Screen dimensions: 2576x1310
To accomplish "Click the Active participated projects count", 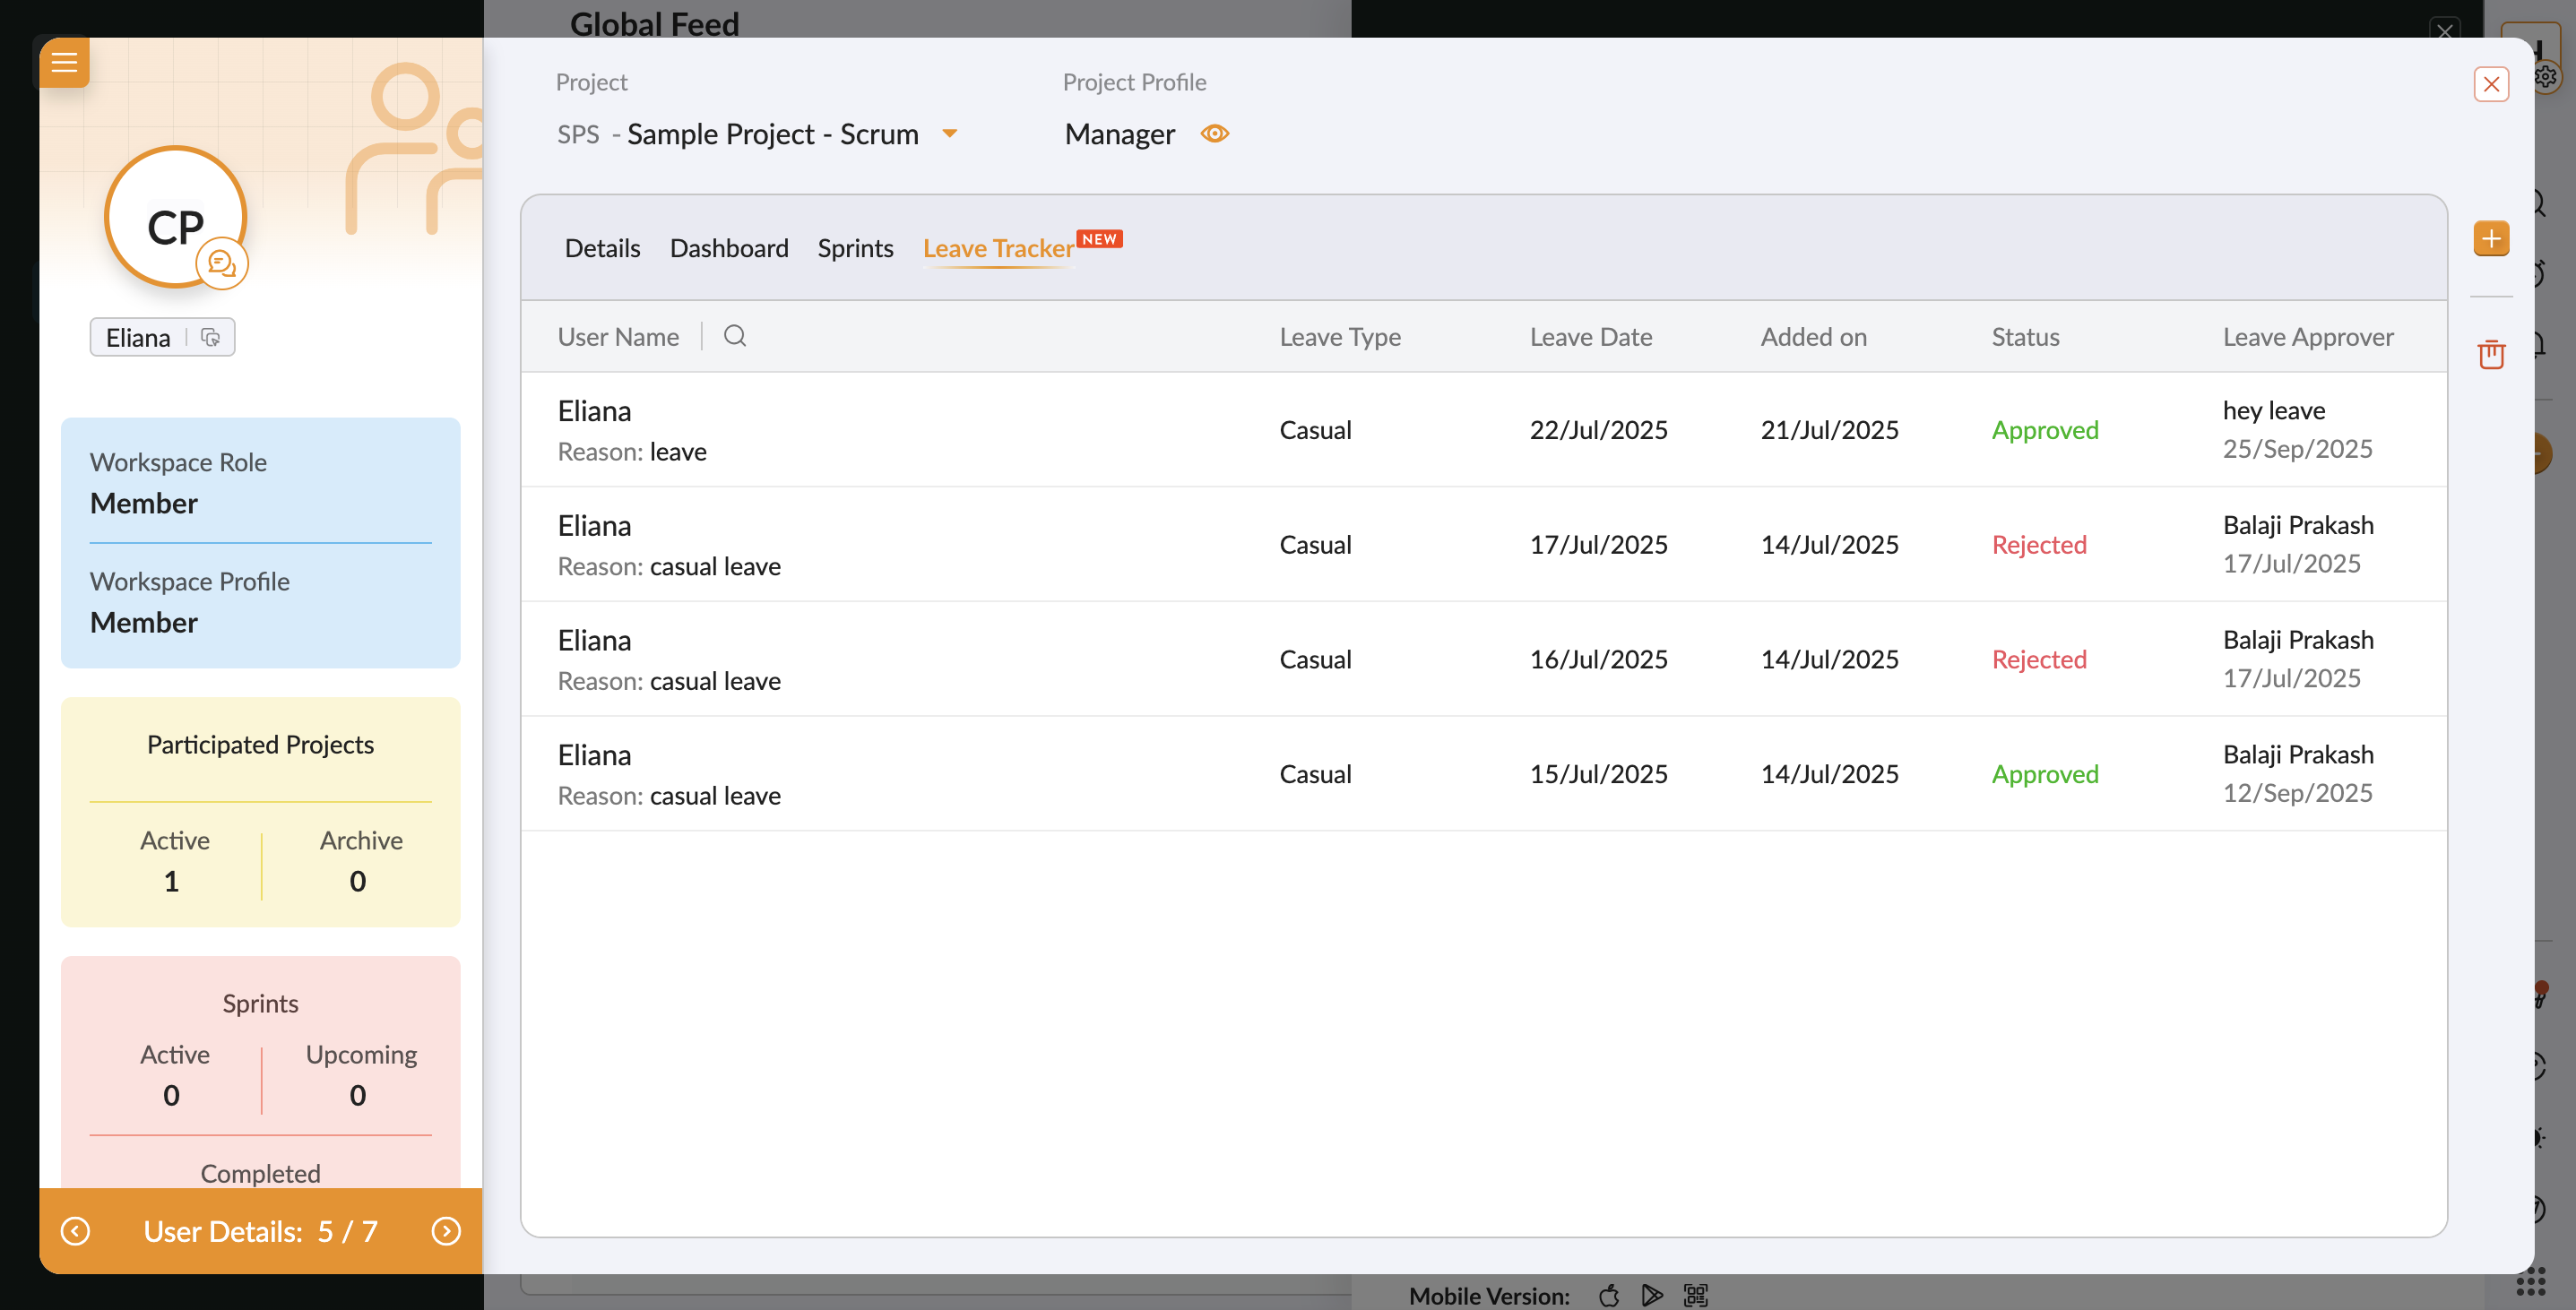I will (x=172, y=881).
